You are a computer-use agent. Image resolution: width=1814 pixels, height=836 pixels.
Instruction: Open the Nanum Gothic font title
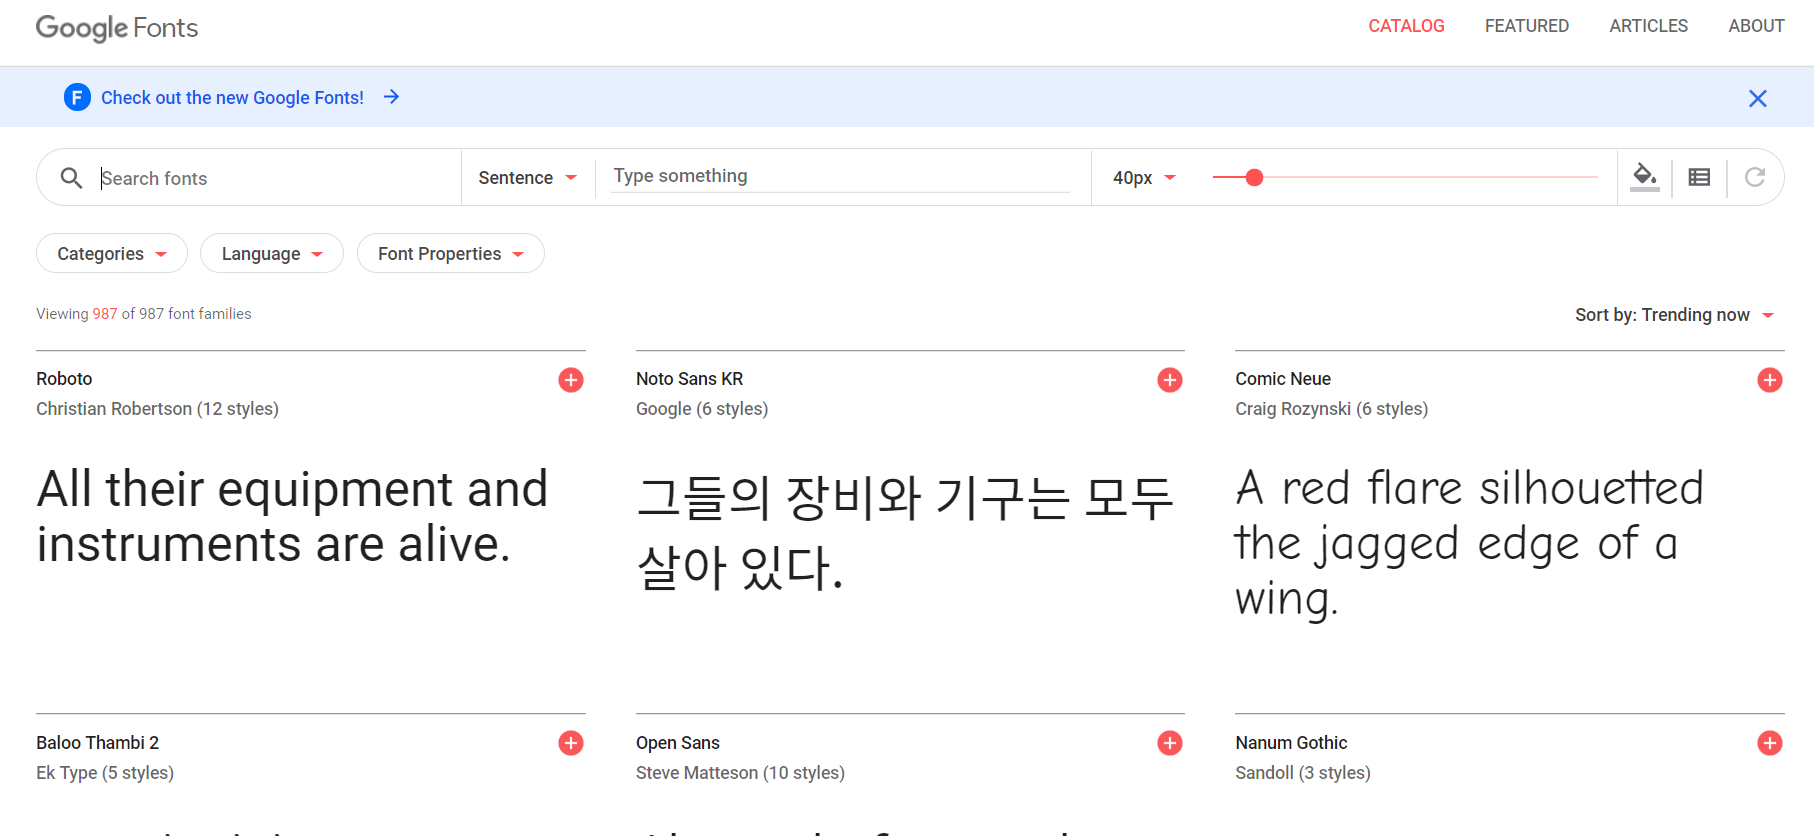pyautogui.click(x=1291, y=743)
